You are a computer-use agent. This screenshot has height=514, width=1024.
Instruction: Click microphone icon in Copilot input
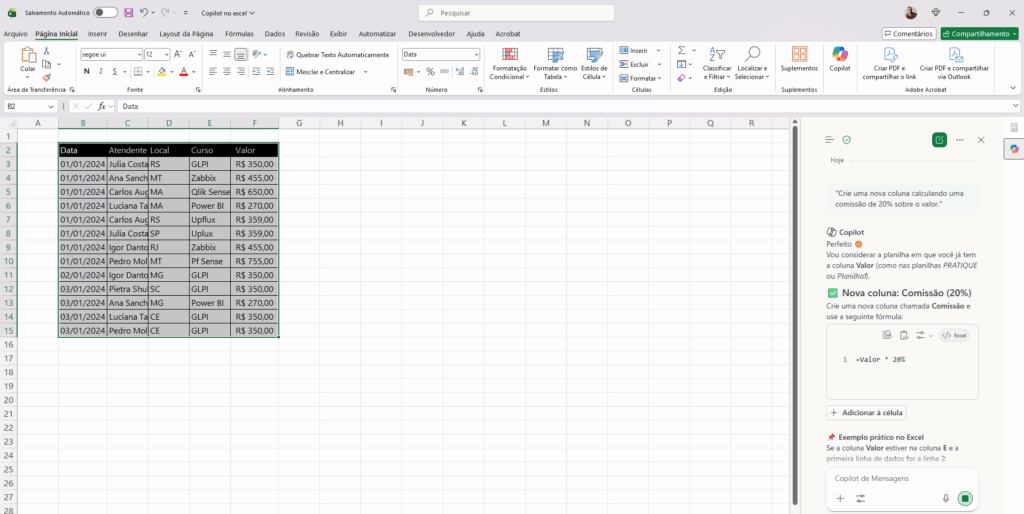[945, 498]
